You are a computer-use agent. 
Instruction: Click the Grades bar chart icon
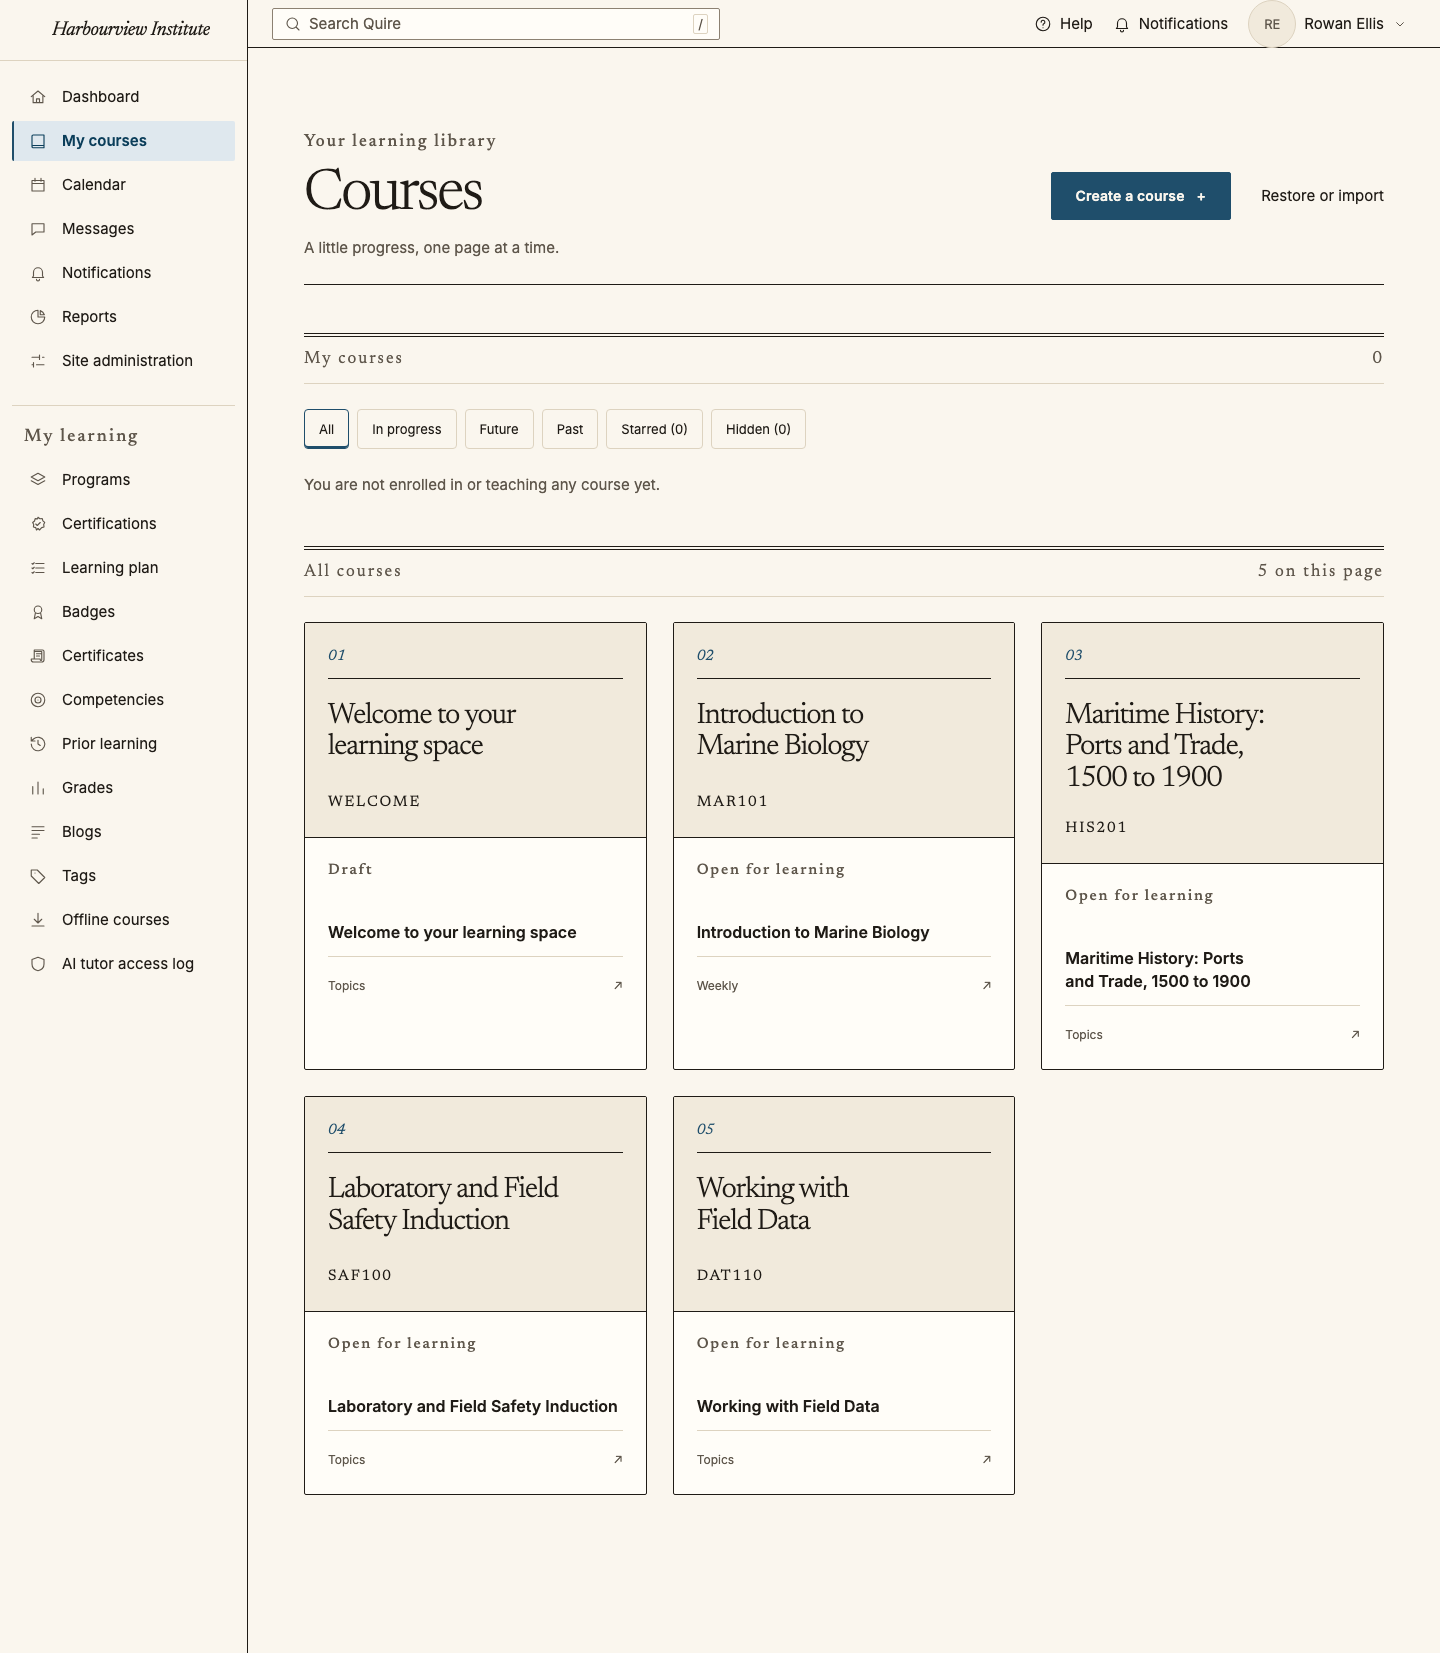(38, 788)
